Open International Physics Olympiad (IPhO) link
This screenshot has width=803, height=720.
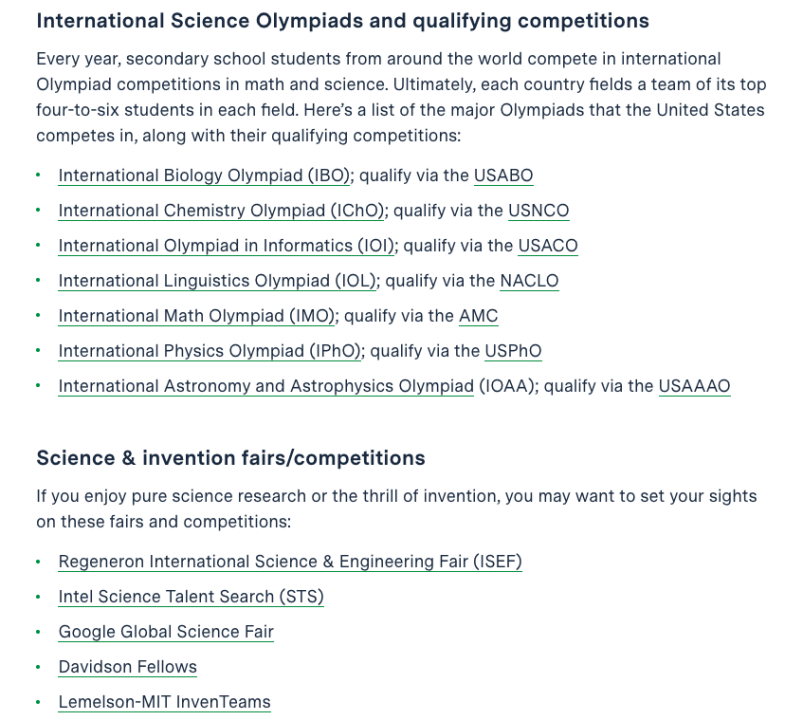pos(209,351)
